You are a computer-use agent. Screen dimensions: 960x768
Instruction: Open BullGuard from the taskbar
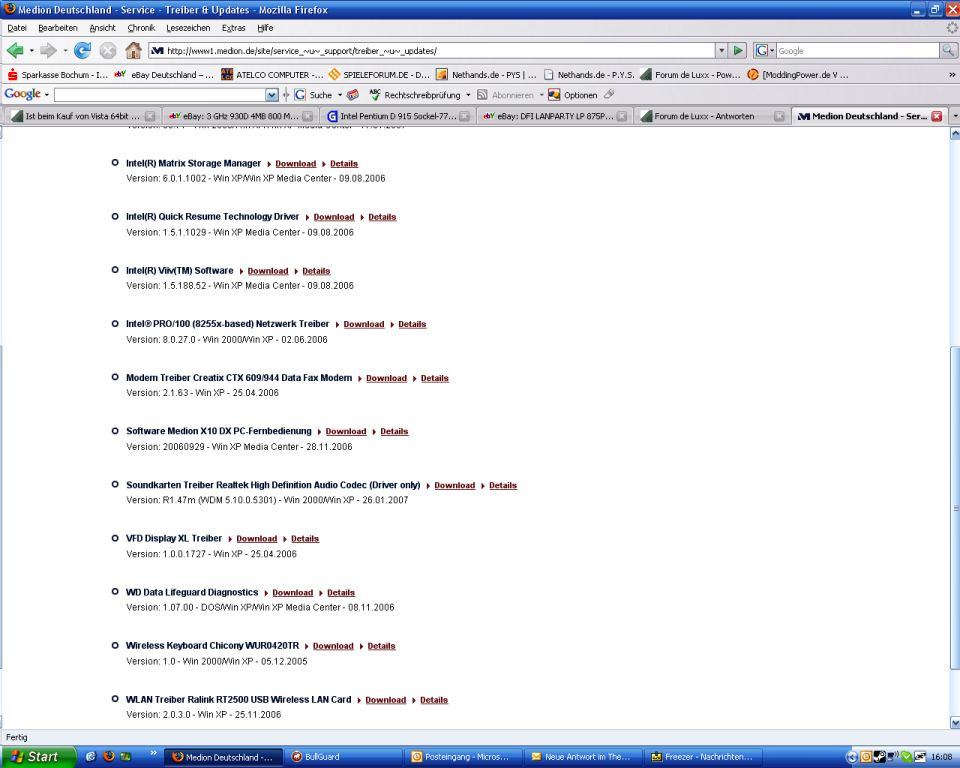point(344,757)
